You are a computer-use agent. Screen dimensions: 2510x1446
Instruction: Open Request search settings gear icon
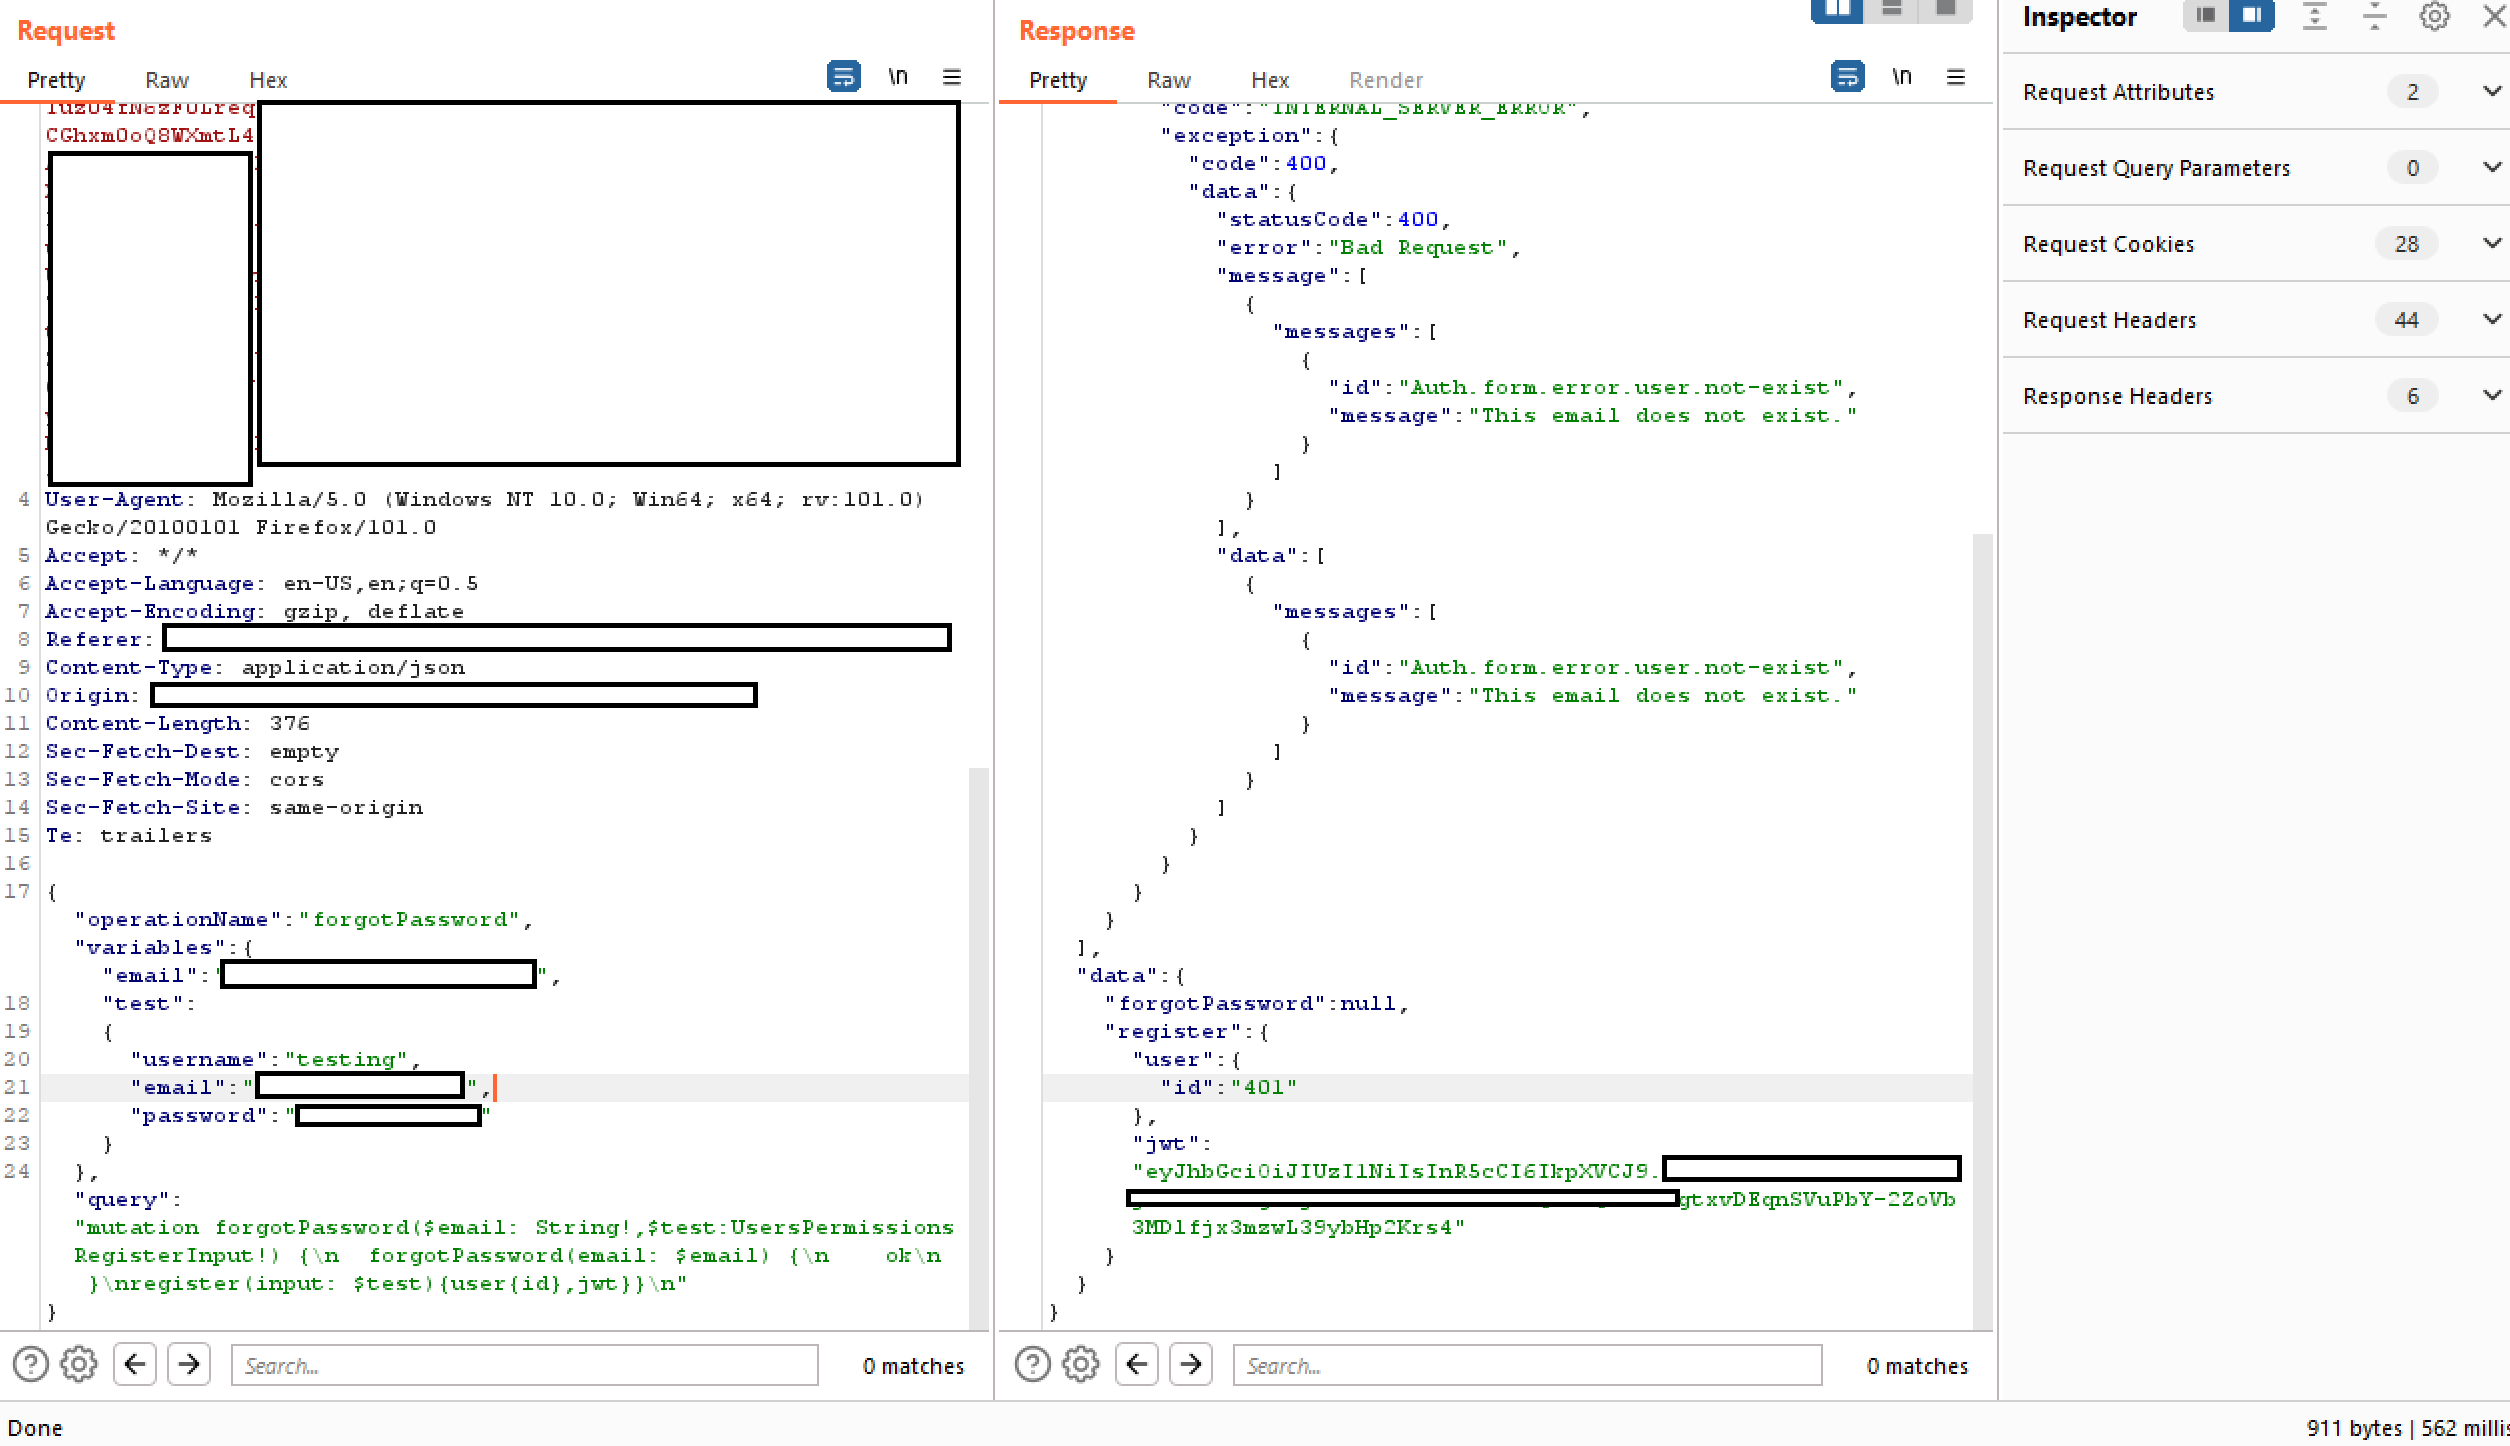pyautogui.click(x=79, y=1364)
